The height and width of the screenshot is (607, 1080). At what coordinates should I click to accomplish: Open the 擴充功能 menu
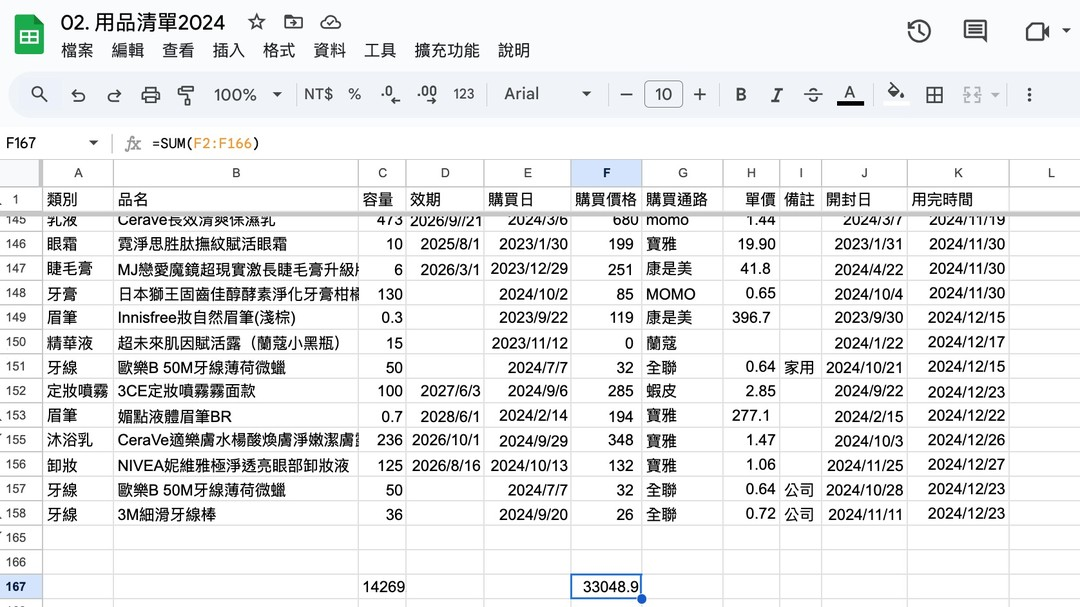446,50
